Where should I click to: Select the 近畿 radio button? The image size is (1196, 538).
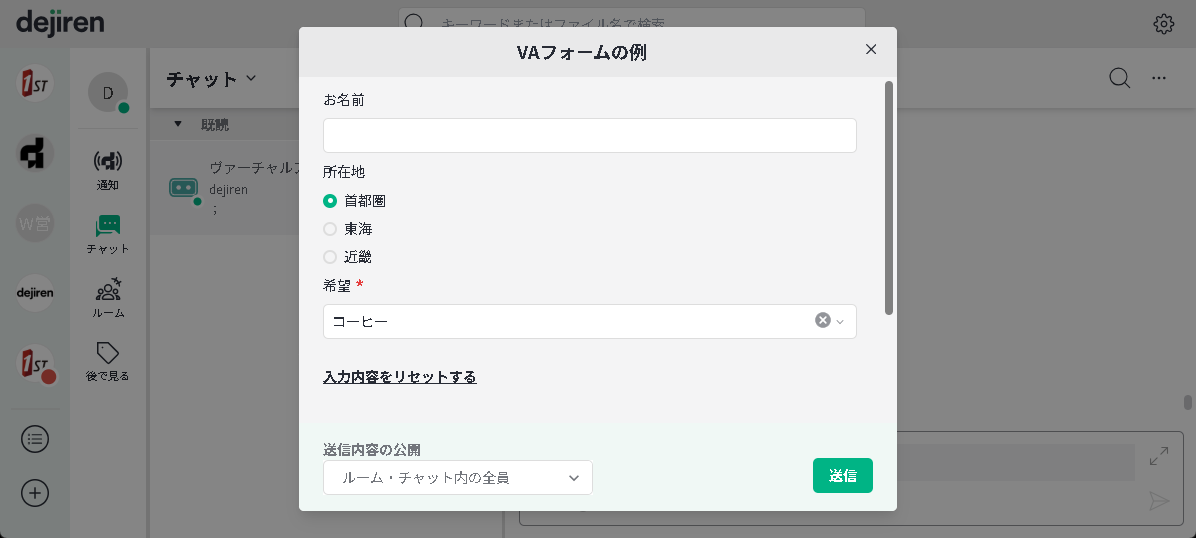[330, 257]
